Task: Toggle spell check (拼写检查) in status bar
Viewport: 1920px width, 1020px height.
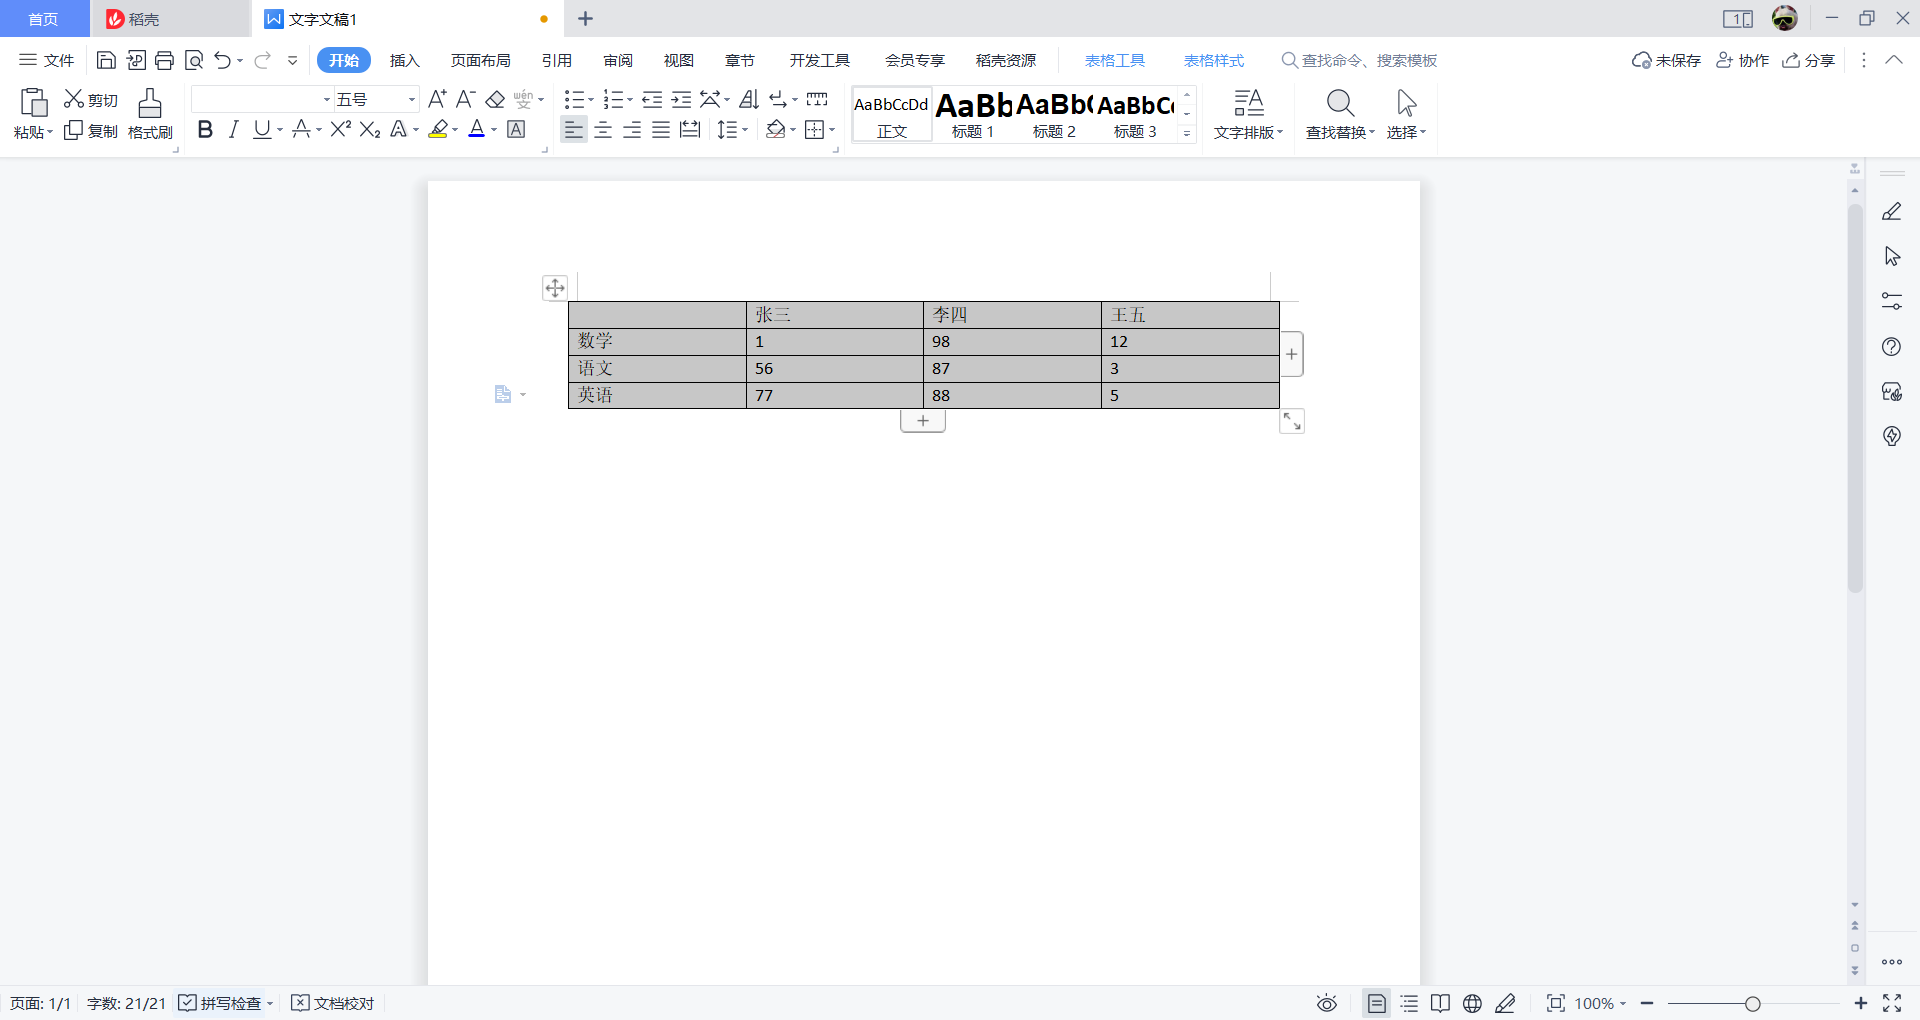Action: coord(221,1003)
